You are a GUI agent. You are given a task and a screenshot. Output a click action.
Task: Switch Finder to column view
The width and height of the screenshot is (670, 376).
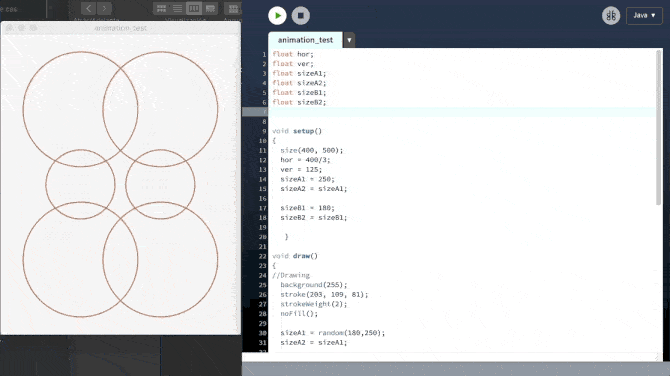tap(194, 9)
